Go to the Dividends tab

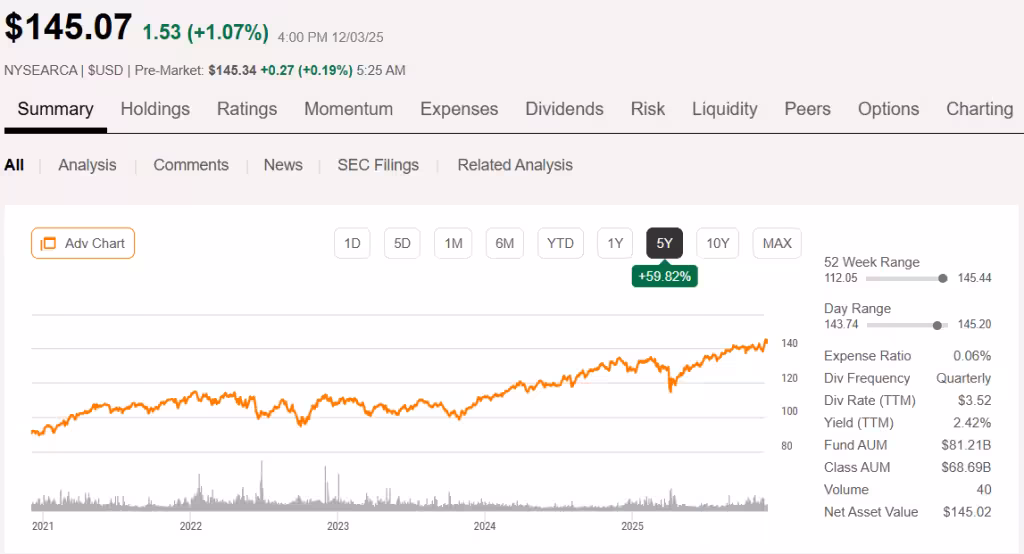564,109
